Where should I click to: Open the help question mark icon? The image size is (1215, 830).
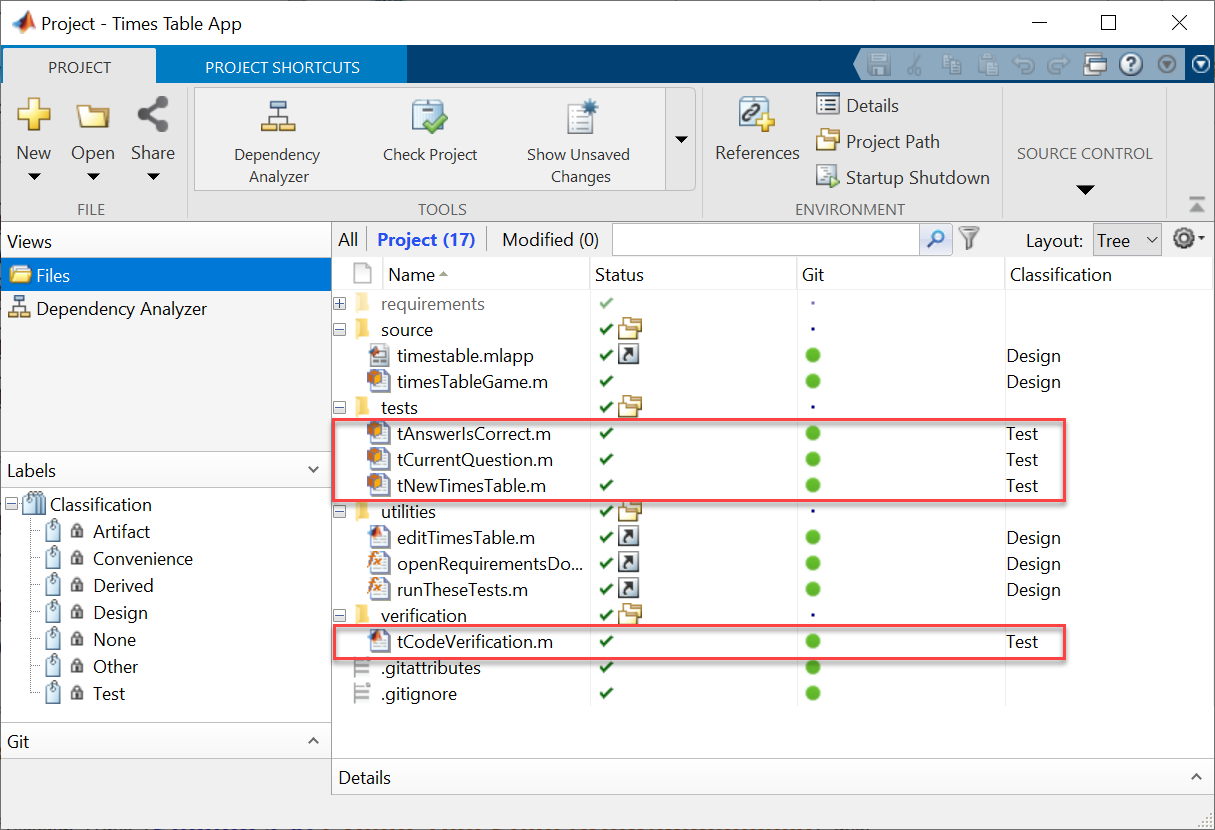click(1131, 65)
